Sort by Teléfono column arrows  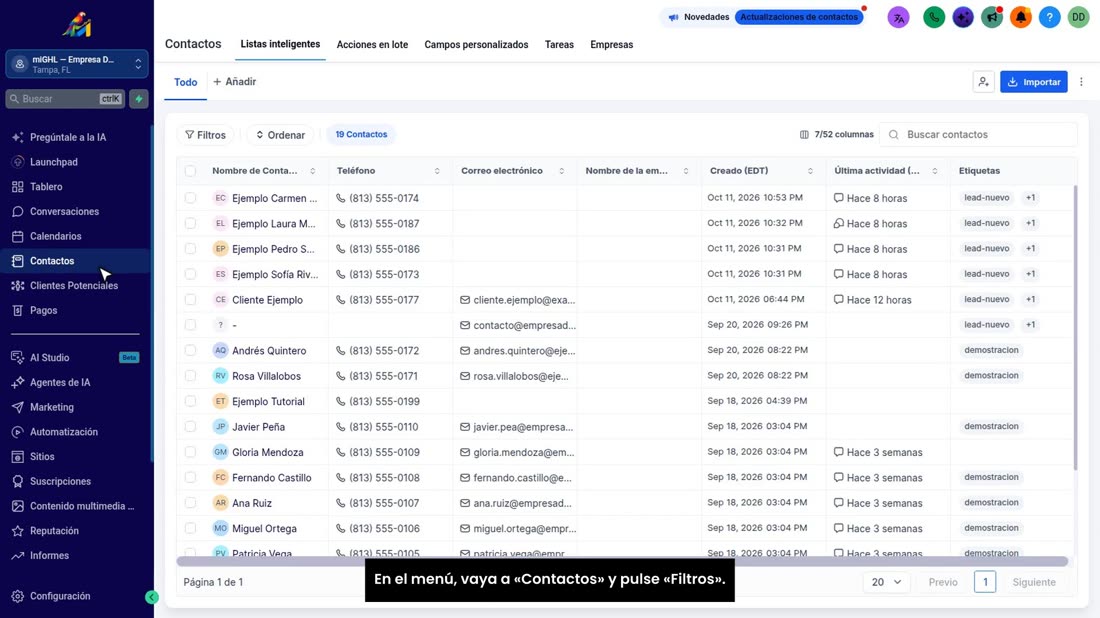coord(437,171)
